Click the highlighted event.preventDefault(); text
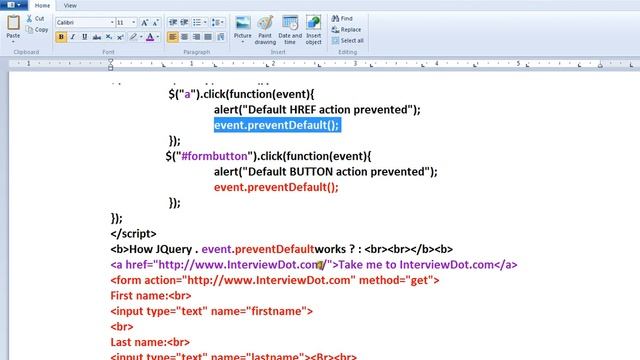The width and height of the screenshot is (640, 360). pyautogui.click(x=277, y=125)
